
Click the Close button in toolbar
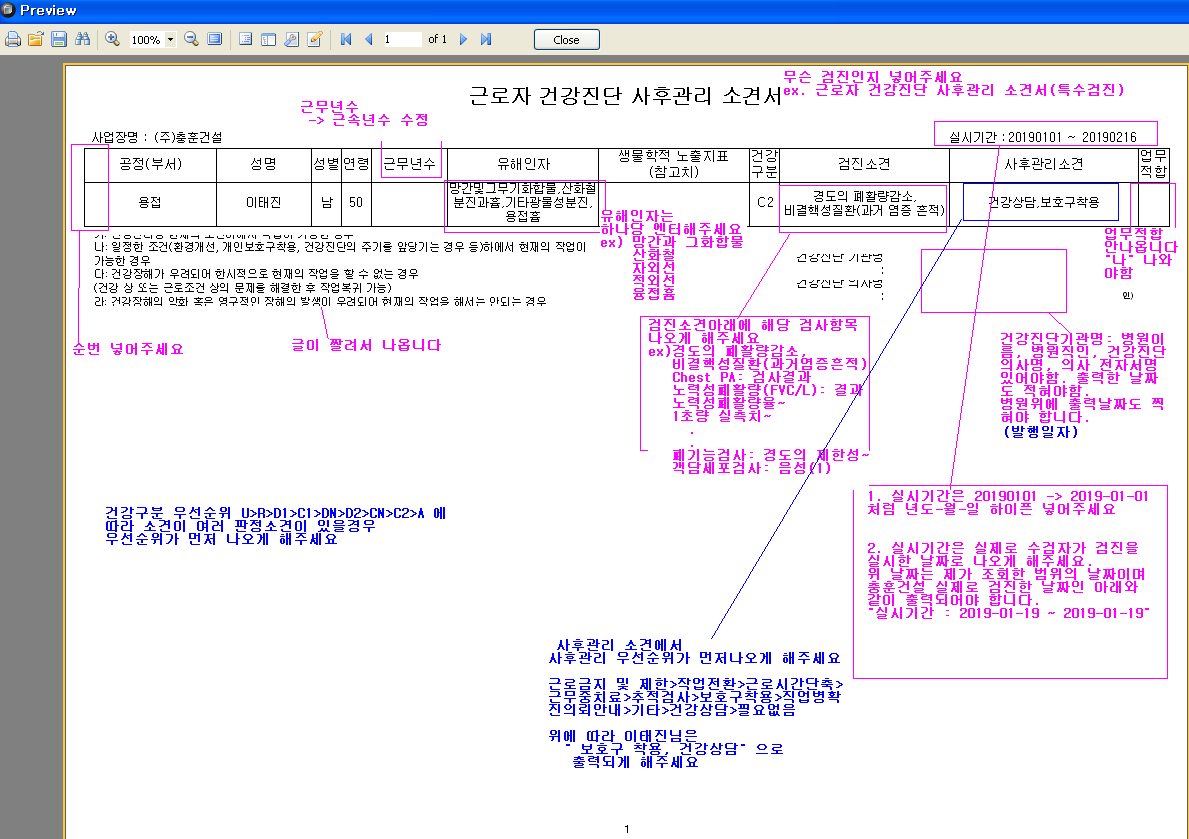[x=566, y=39]
